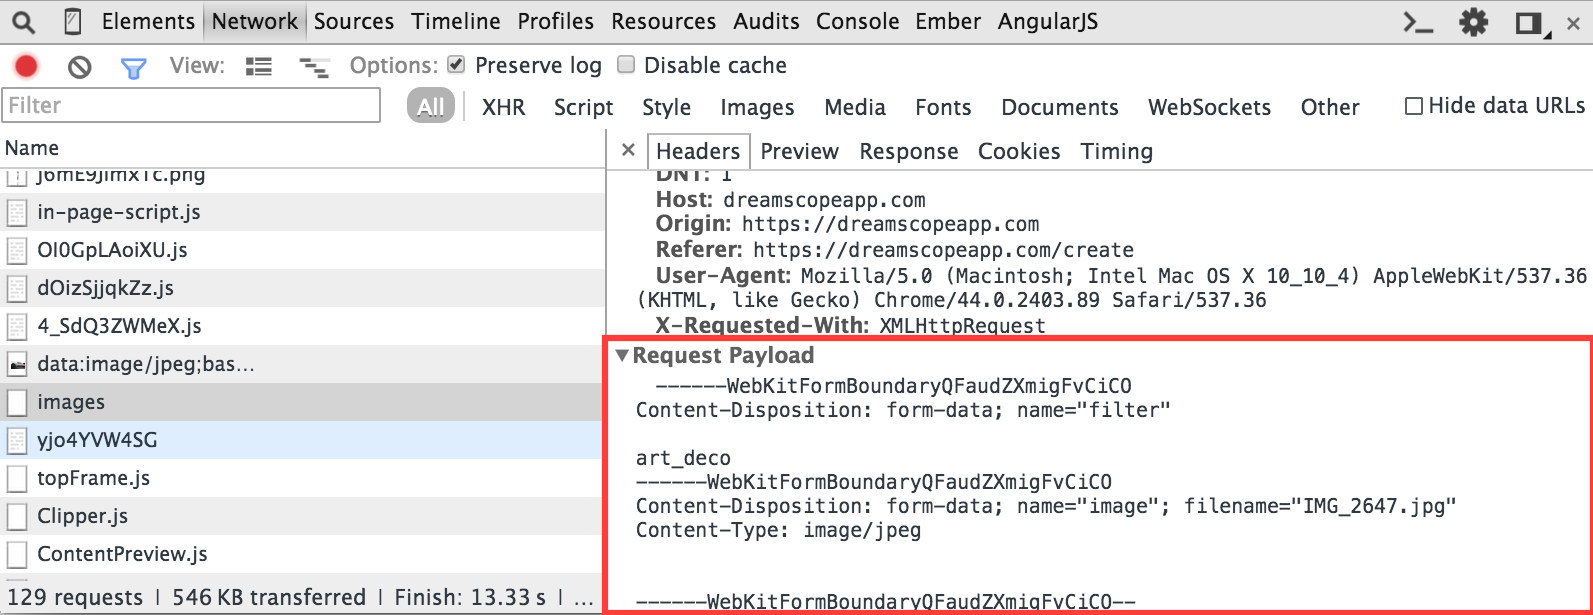Uncheck the Preserve log checkbox
This screenshot has height=615, width=1593.
[x=456, y=65]
